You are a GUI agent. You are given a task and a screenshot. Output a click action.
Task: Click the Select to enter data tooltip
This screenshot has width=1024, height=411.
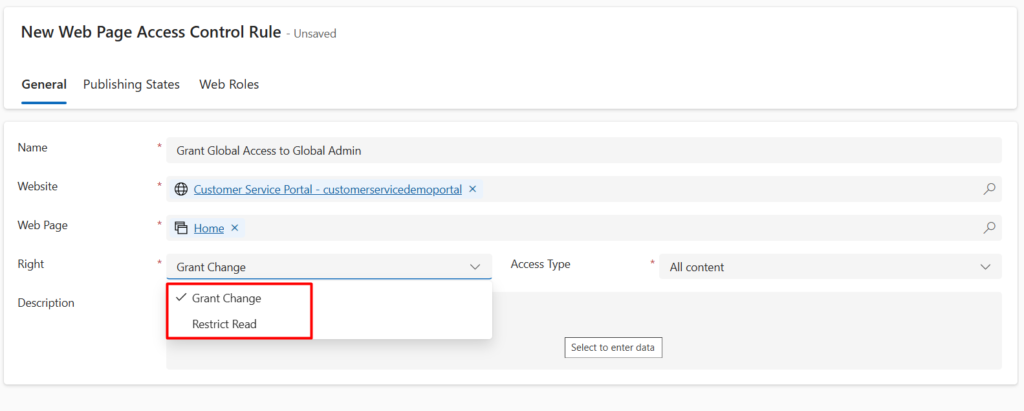[x=613, y=348]
